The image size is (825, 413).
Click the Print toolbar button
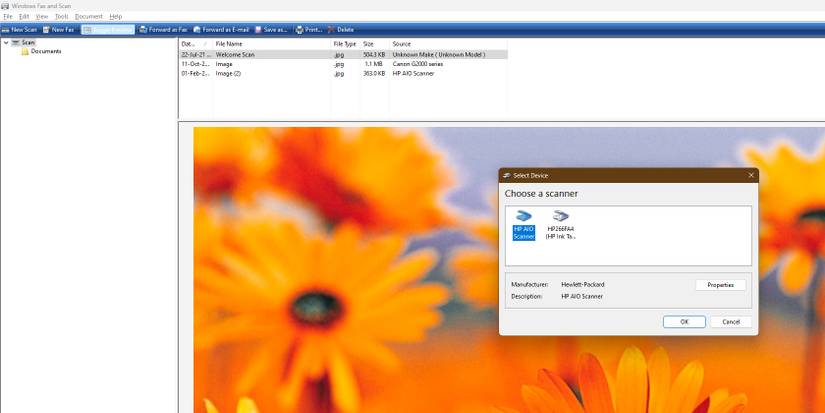click(x=309, y=30)
